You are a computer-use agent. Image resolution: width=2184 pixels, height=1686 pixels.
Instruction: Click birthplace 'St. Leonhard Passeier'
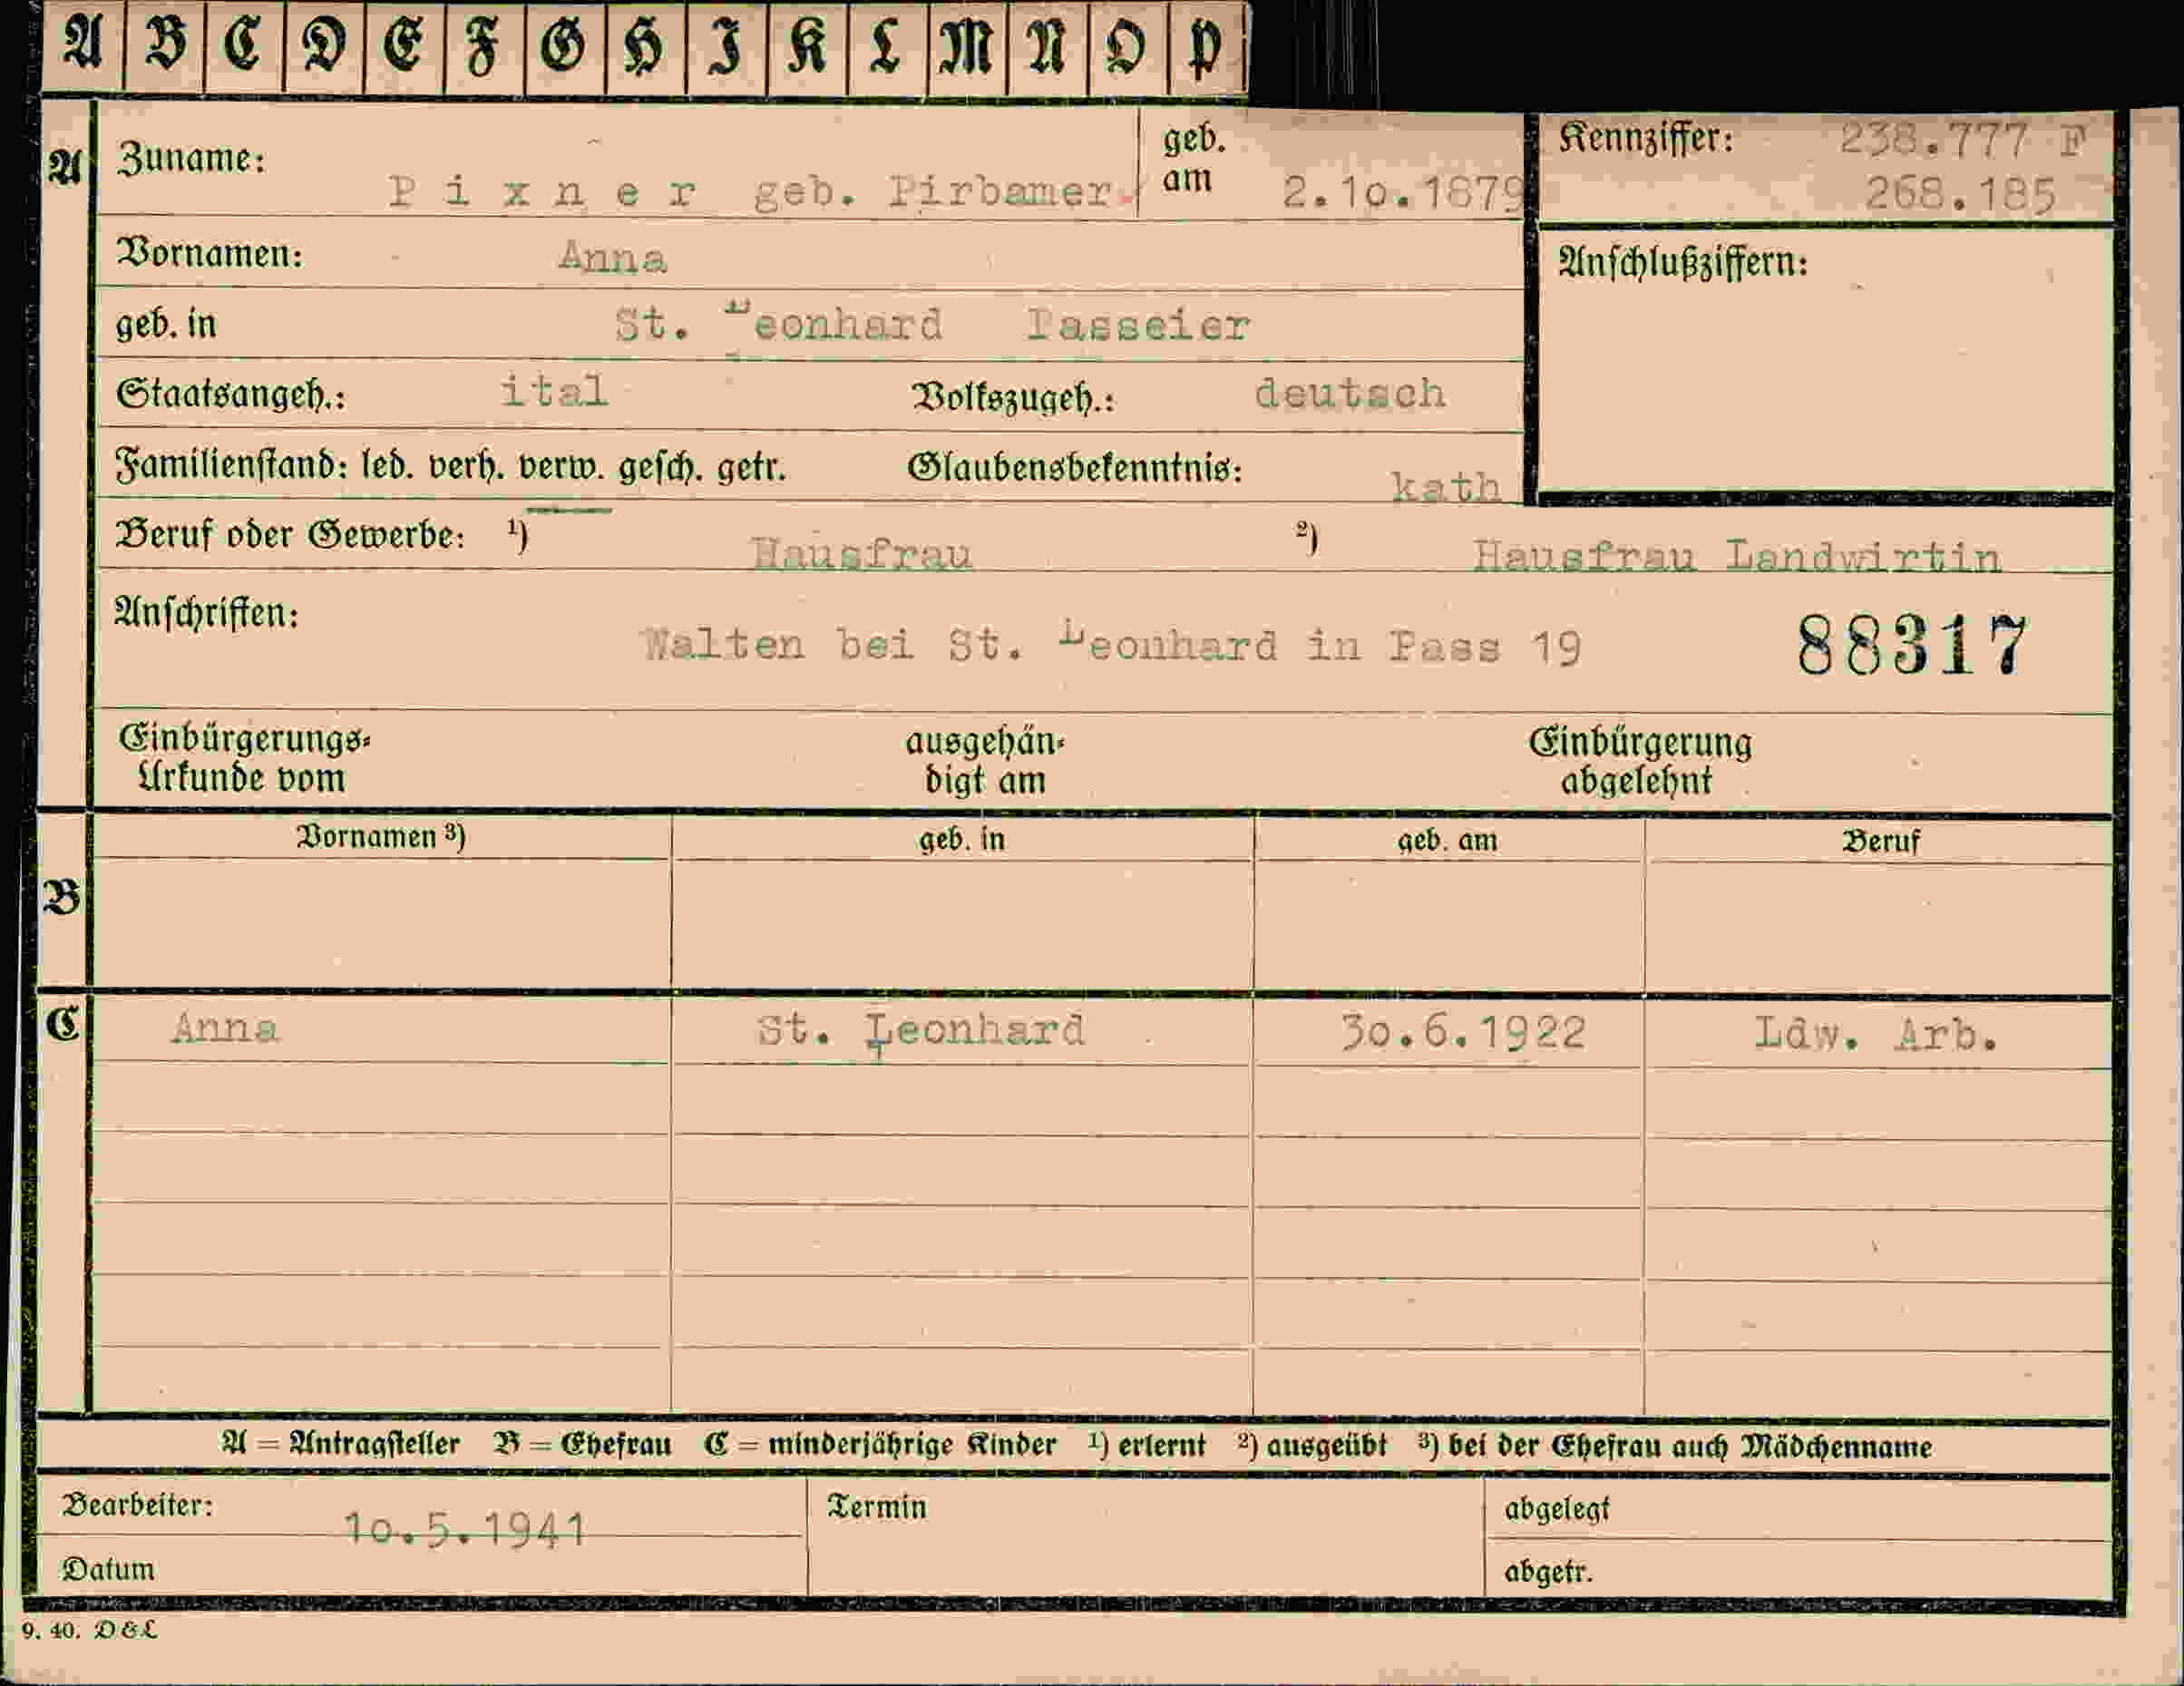[932, 324]
